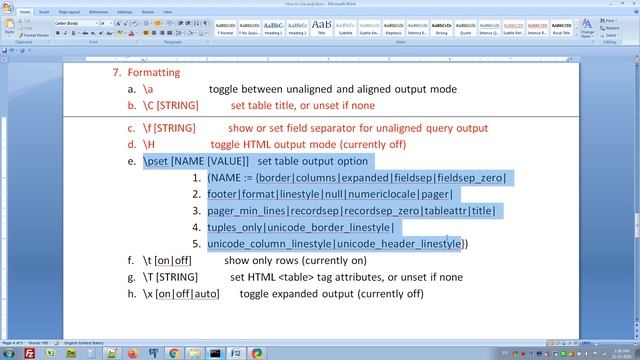Click the Windows Start button

8,353
